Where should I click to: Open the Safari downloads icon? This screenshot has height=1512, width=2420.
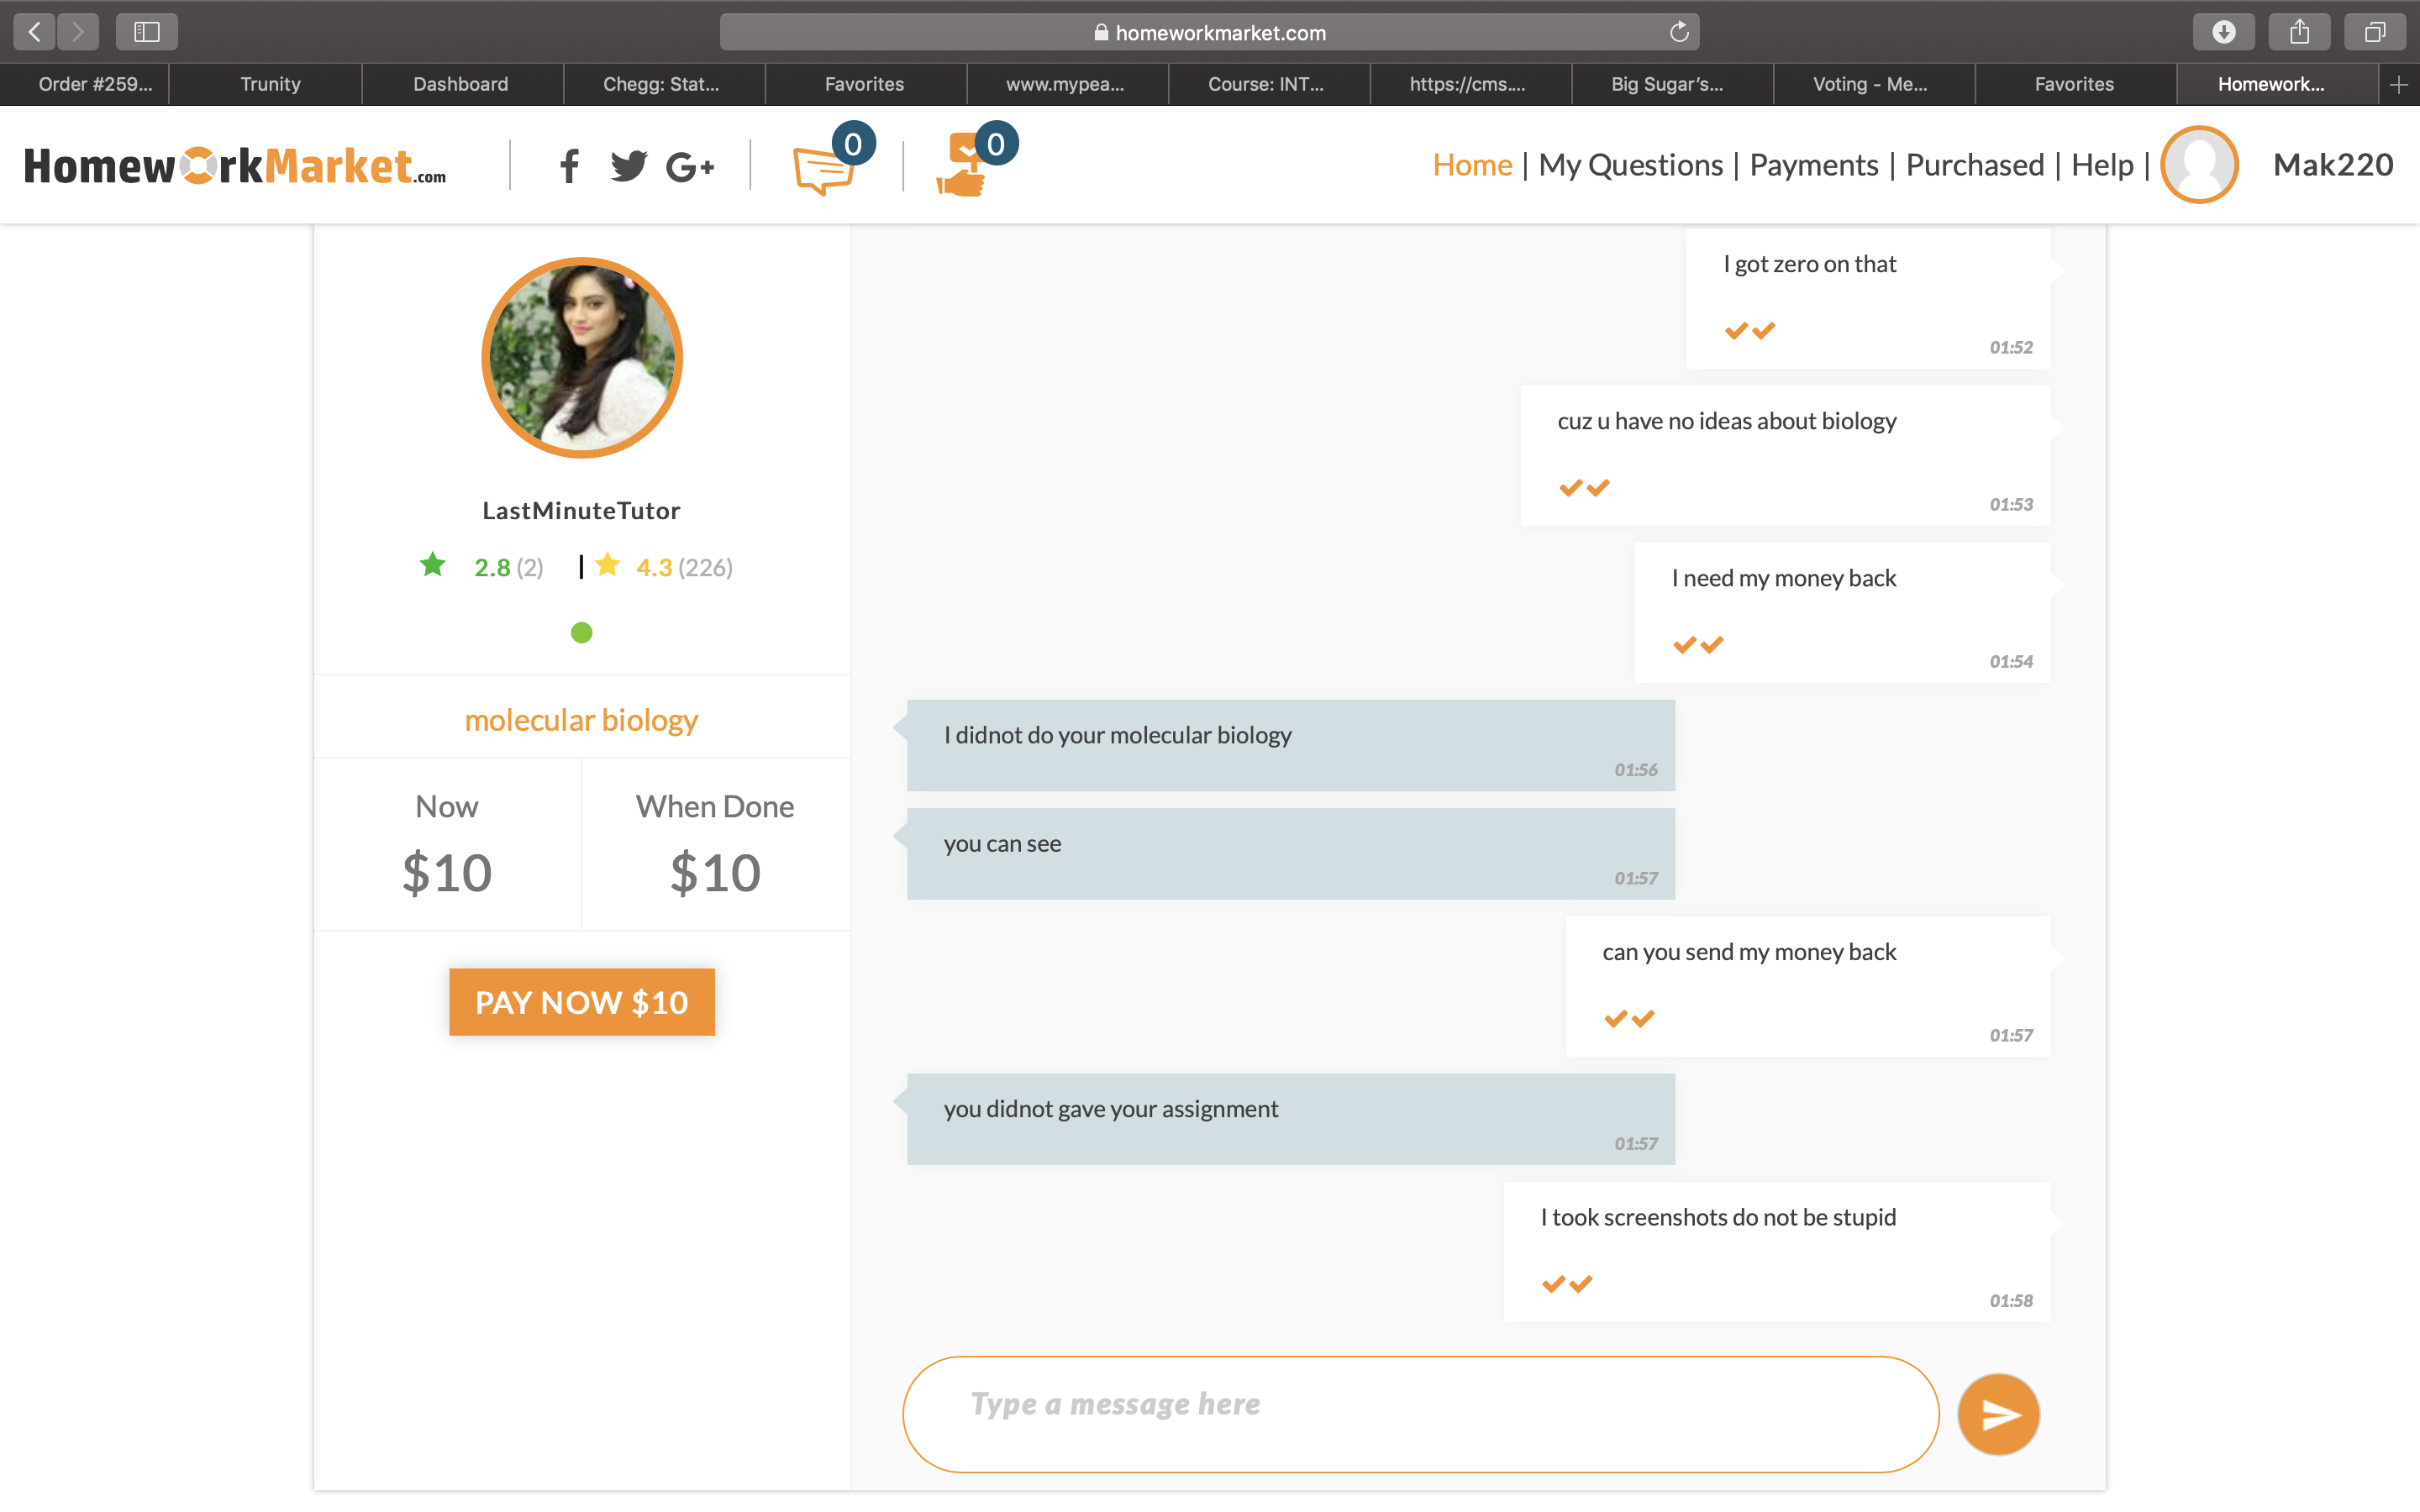click(x=2223, y=32)
